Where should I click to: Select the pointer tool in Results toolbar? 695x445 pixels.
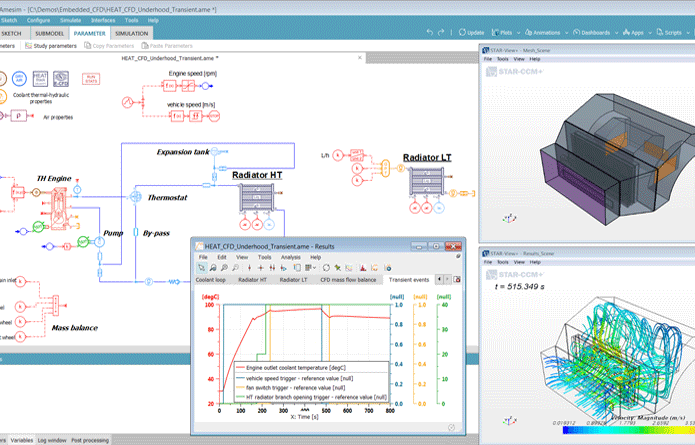click(x=202, y=268)
